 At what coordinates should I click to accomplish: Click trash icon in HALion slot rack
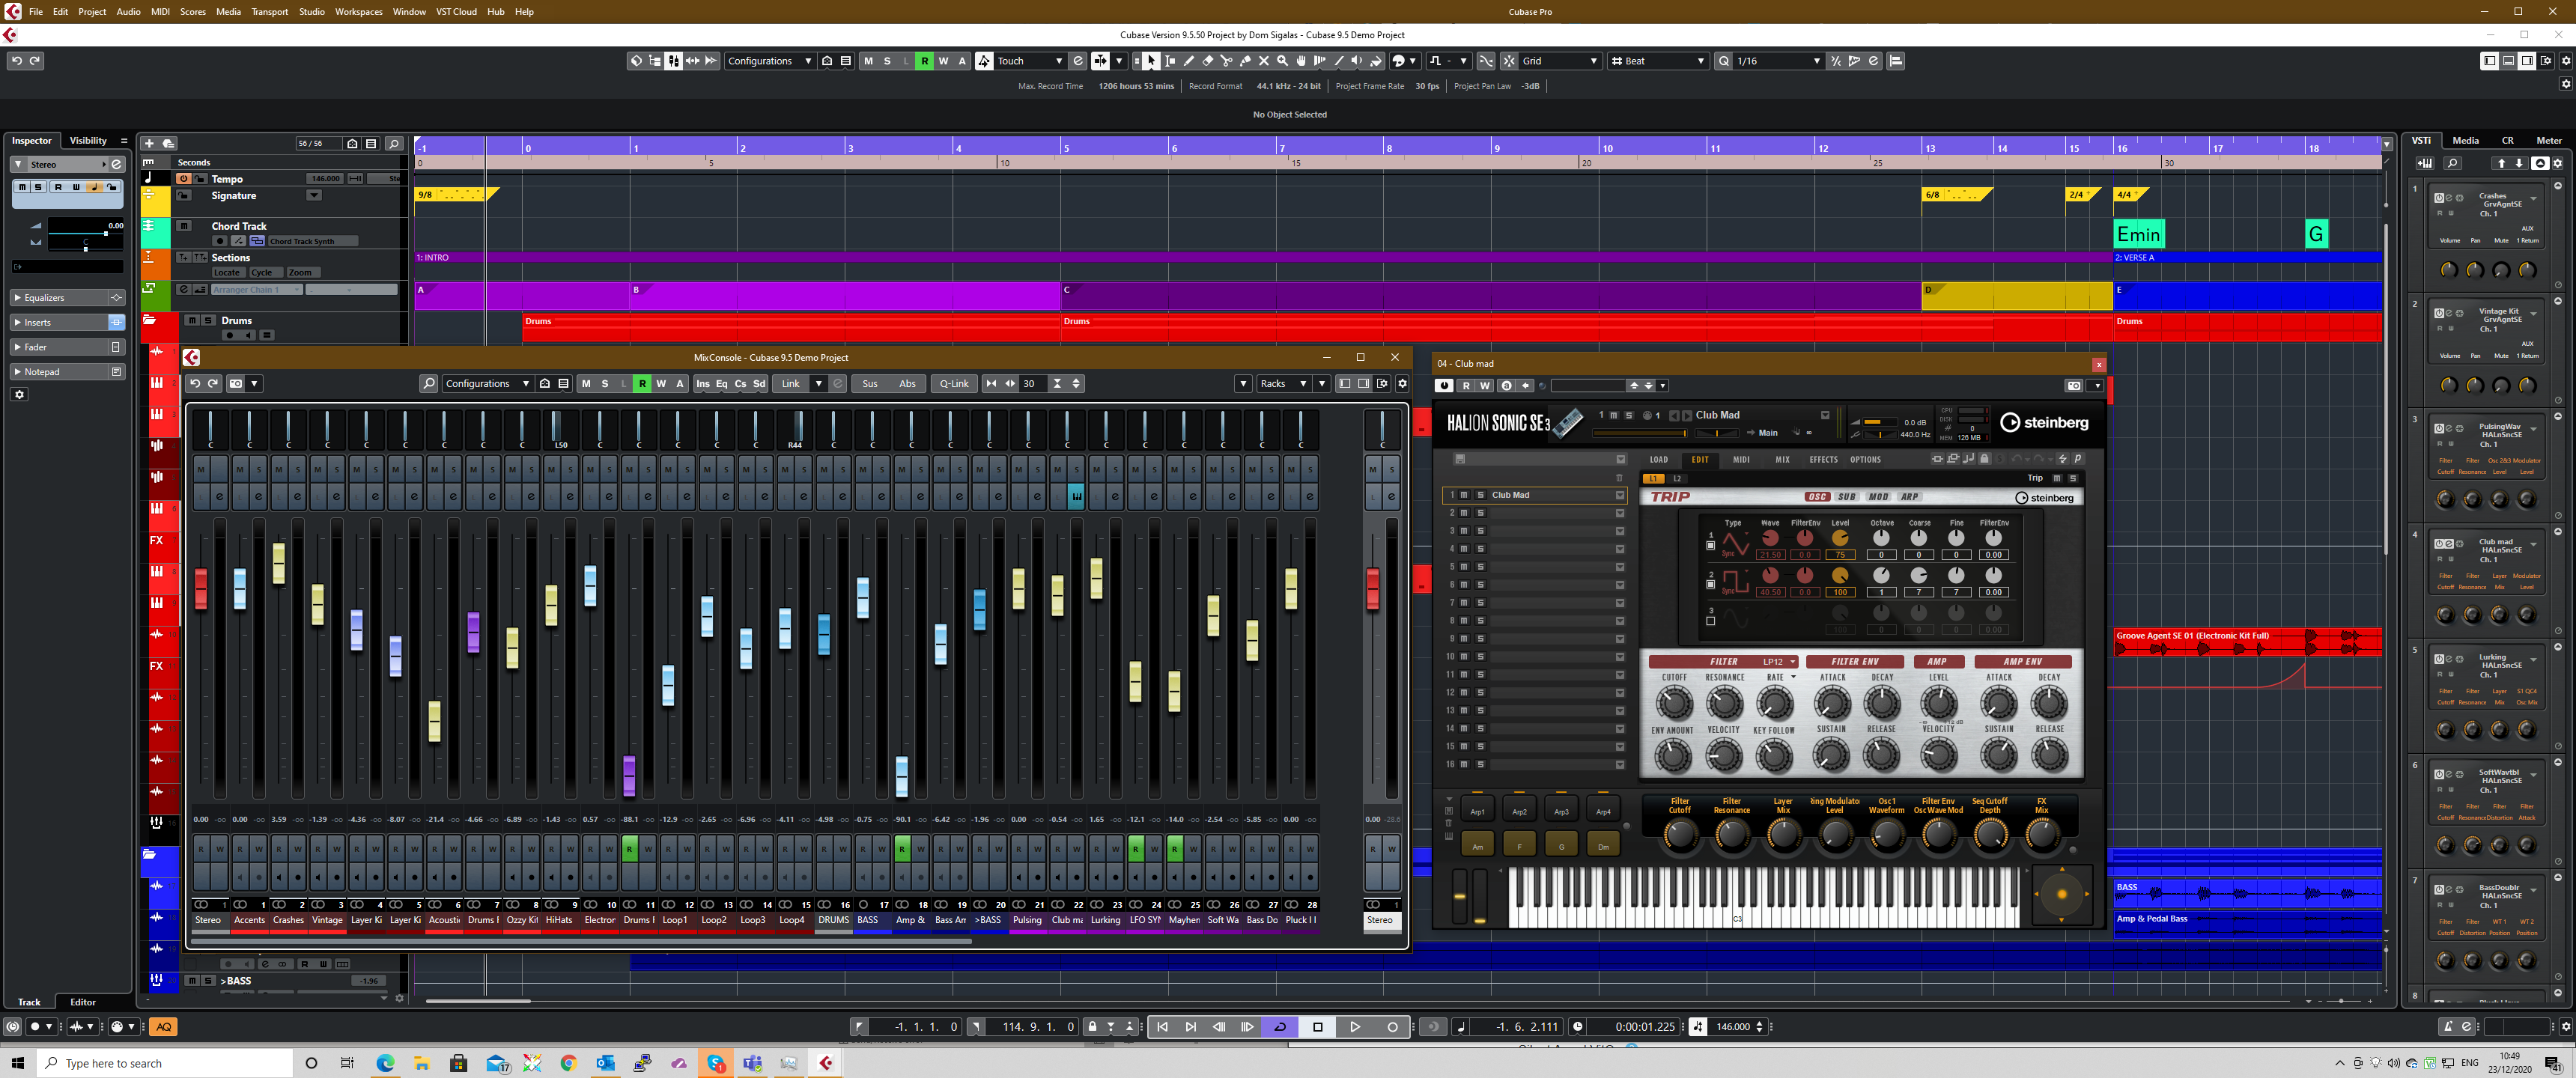1619,478
